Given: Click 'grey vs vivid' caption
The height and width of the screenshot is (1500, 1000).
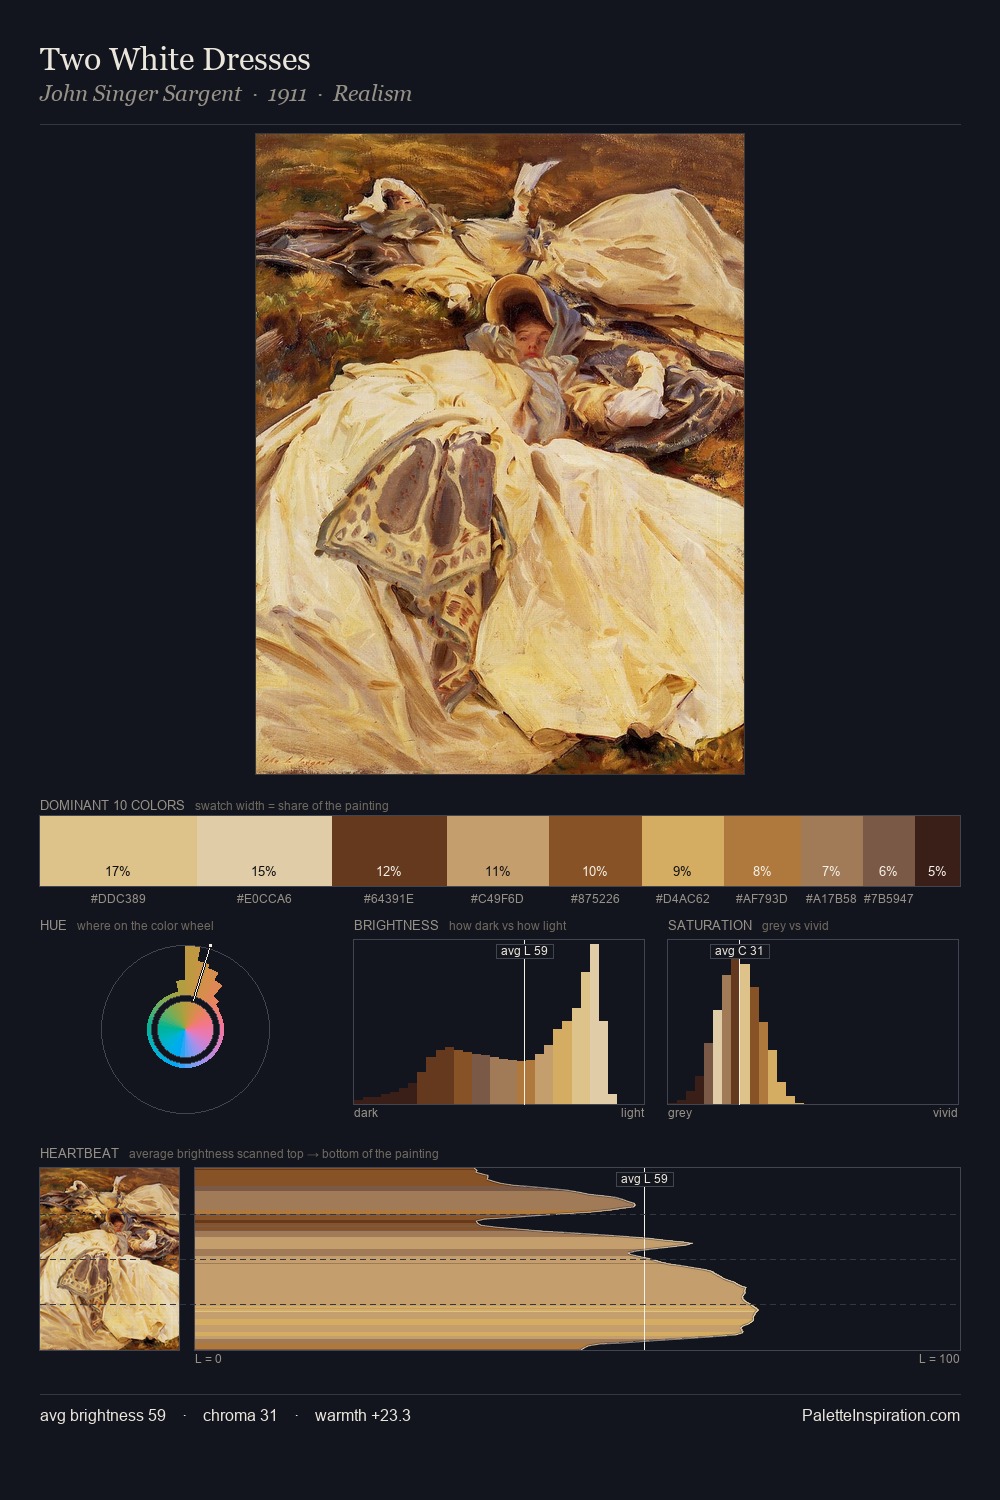Looking at the screenshot, I should (x=795, y=926).
